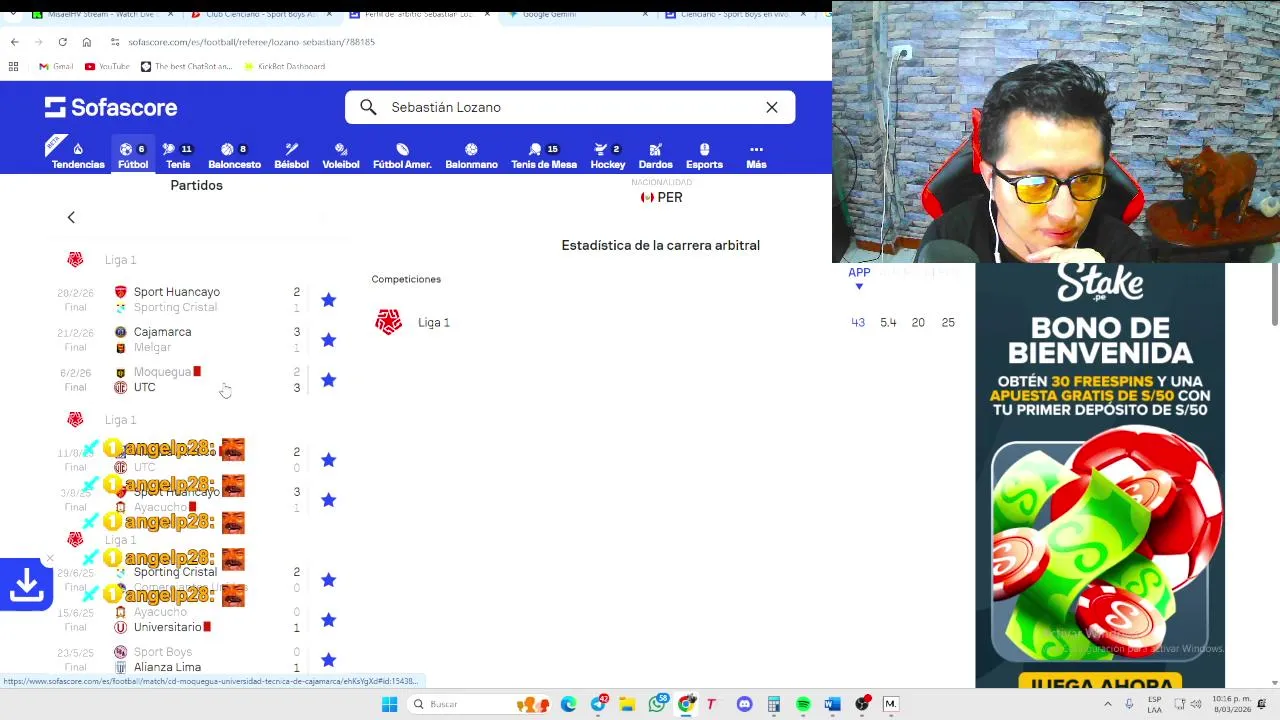Click the blue download button
This screenshot has width=1280, height=720.
pyautogui.click(x=26, y=584)
